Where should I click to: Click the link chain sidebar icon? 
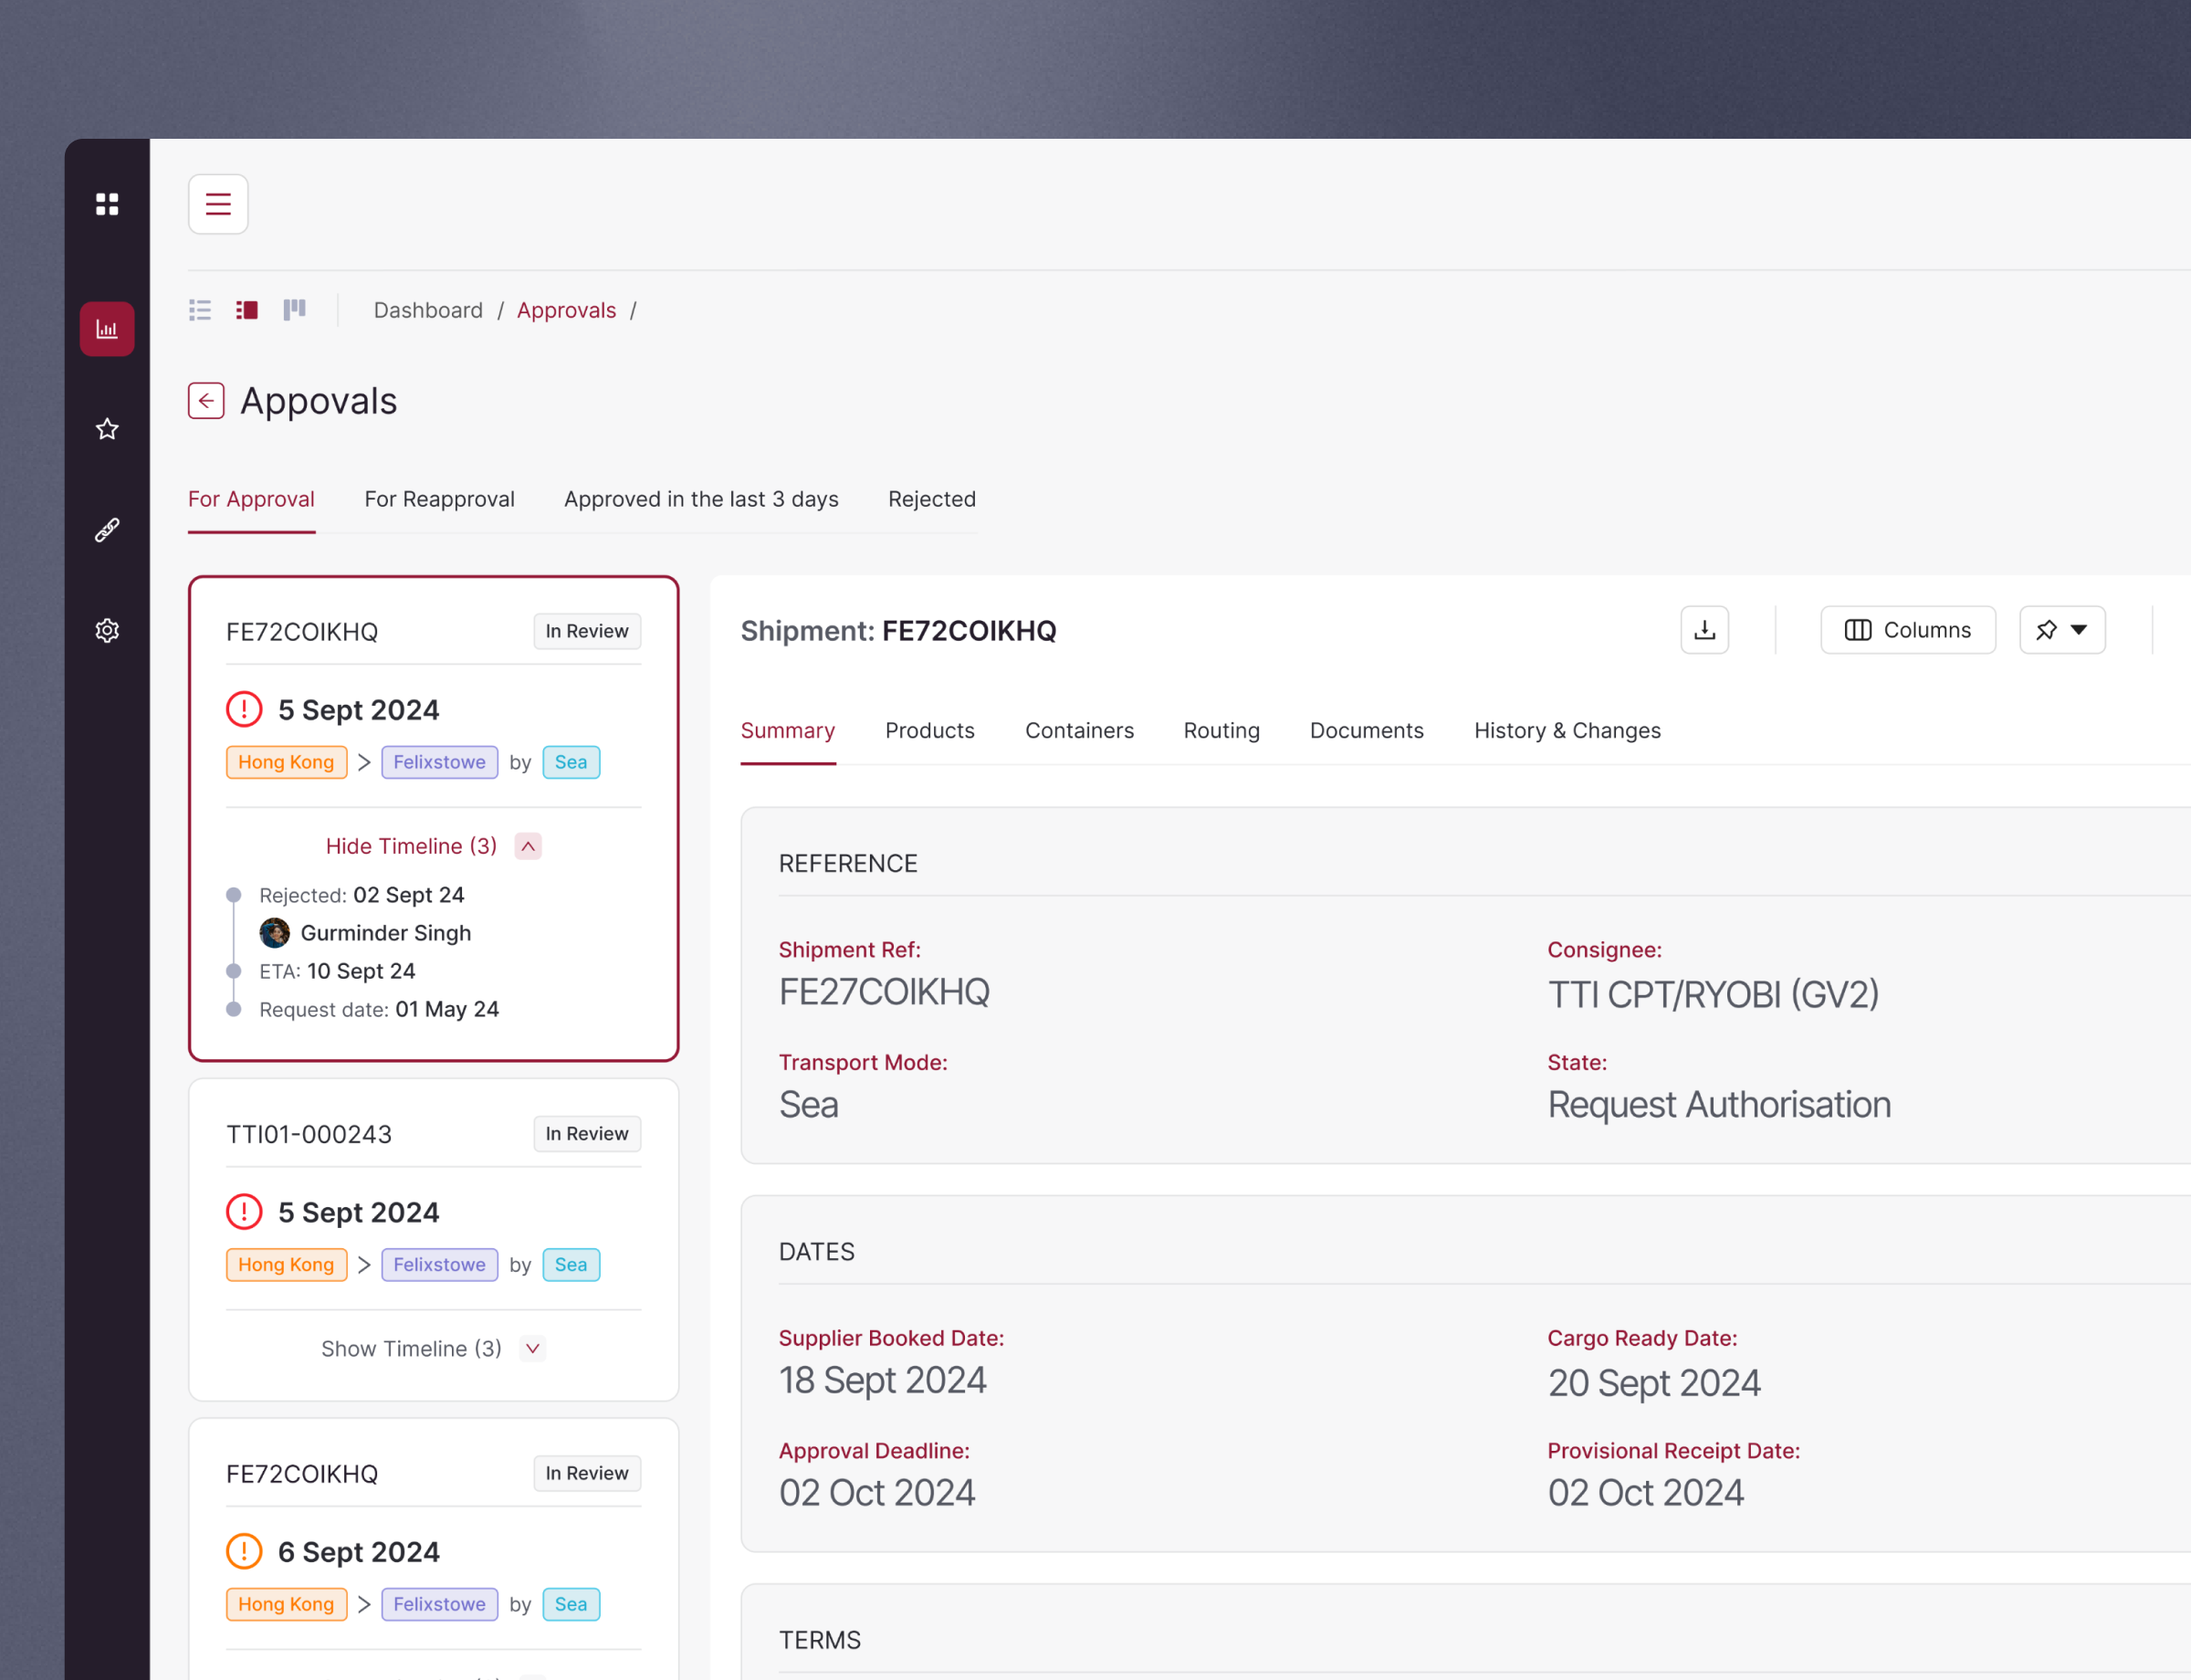pyautogui.click(x=107, y=530)
